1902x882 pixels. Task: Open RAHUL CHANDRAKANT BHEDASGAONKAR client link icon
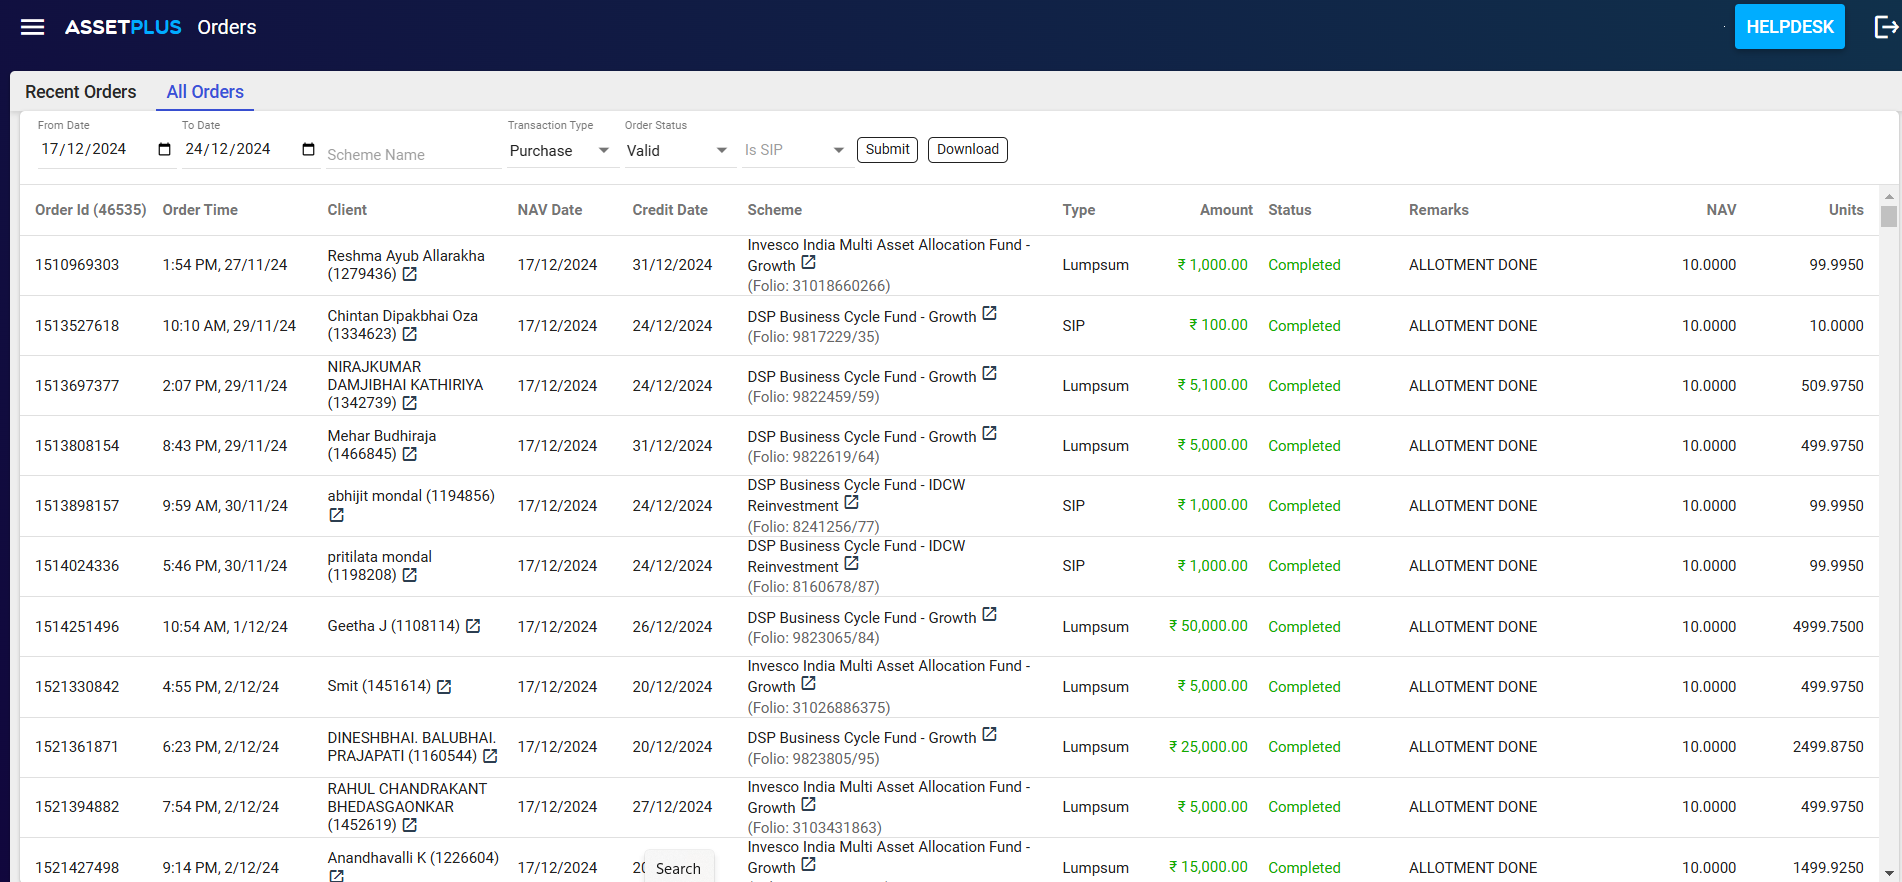coord(410,825)
